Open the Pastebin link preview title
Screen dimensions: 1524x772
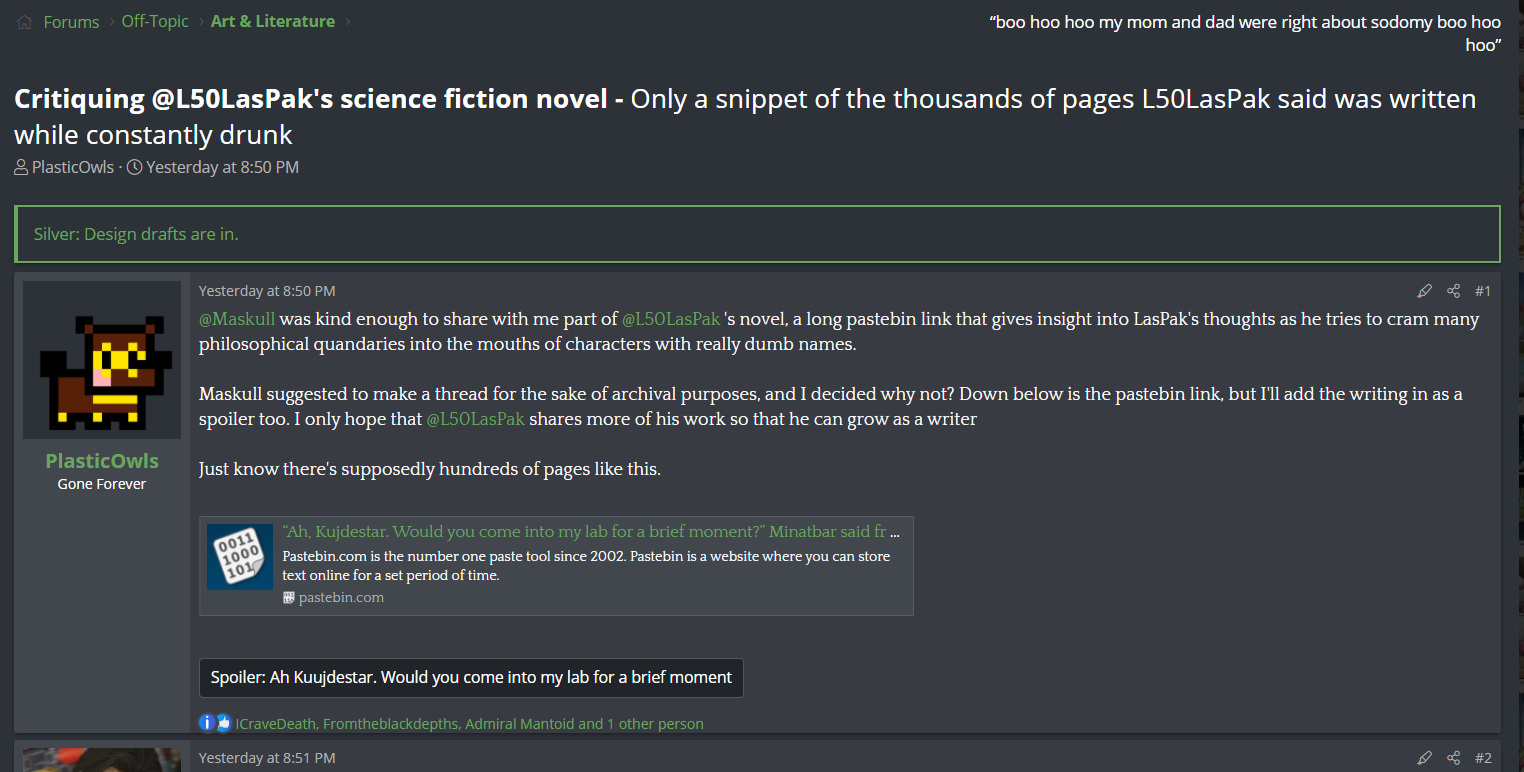pyautogui.click(x=590, y=532)
